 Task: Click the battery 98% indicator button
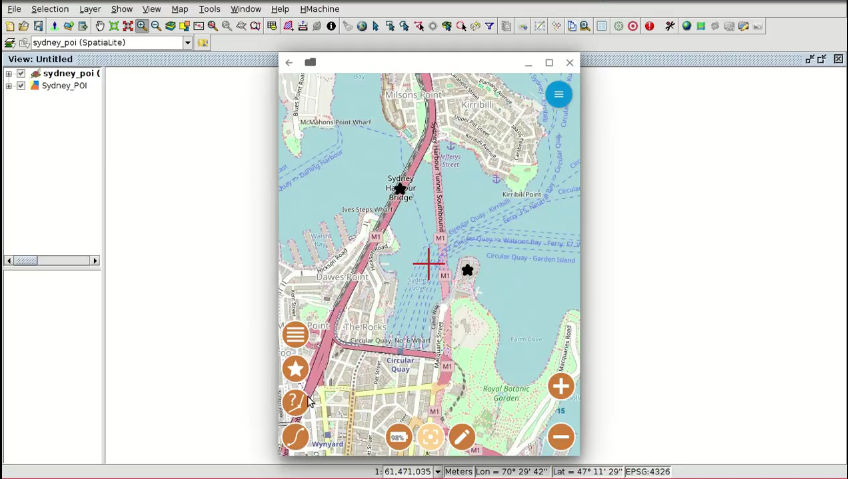click(398, 437)
